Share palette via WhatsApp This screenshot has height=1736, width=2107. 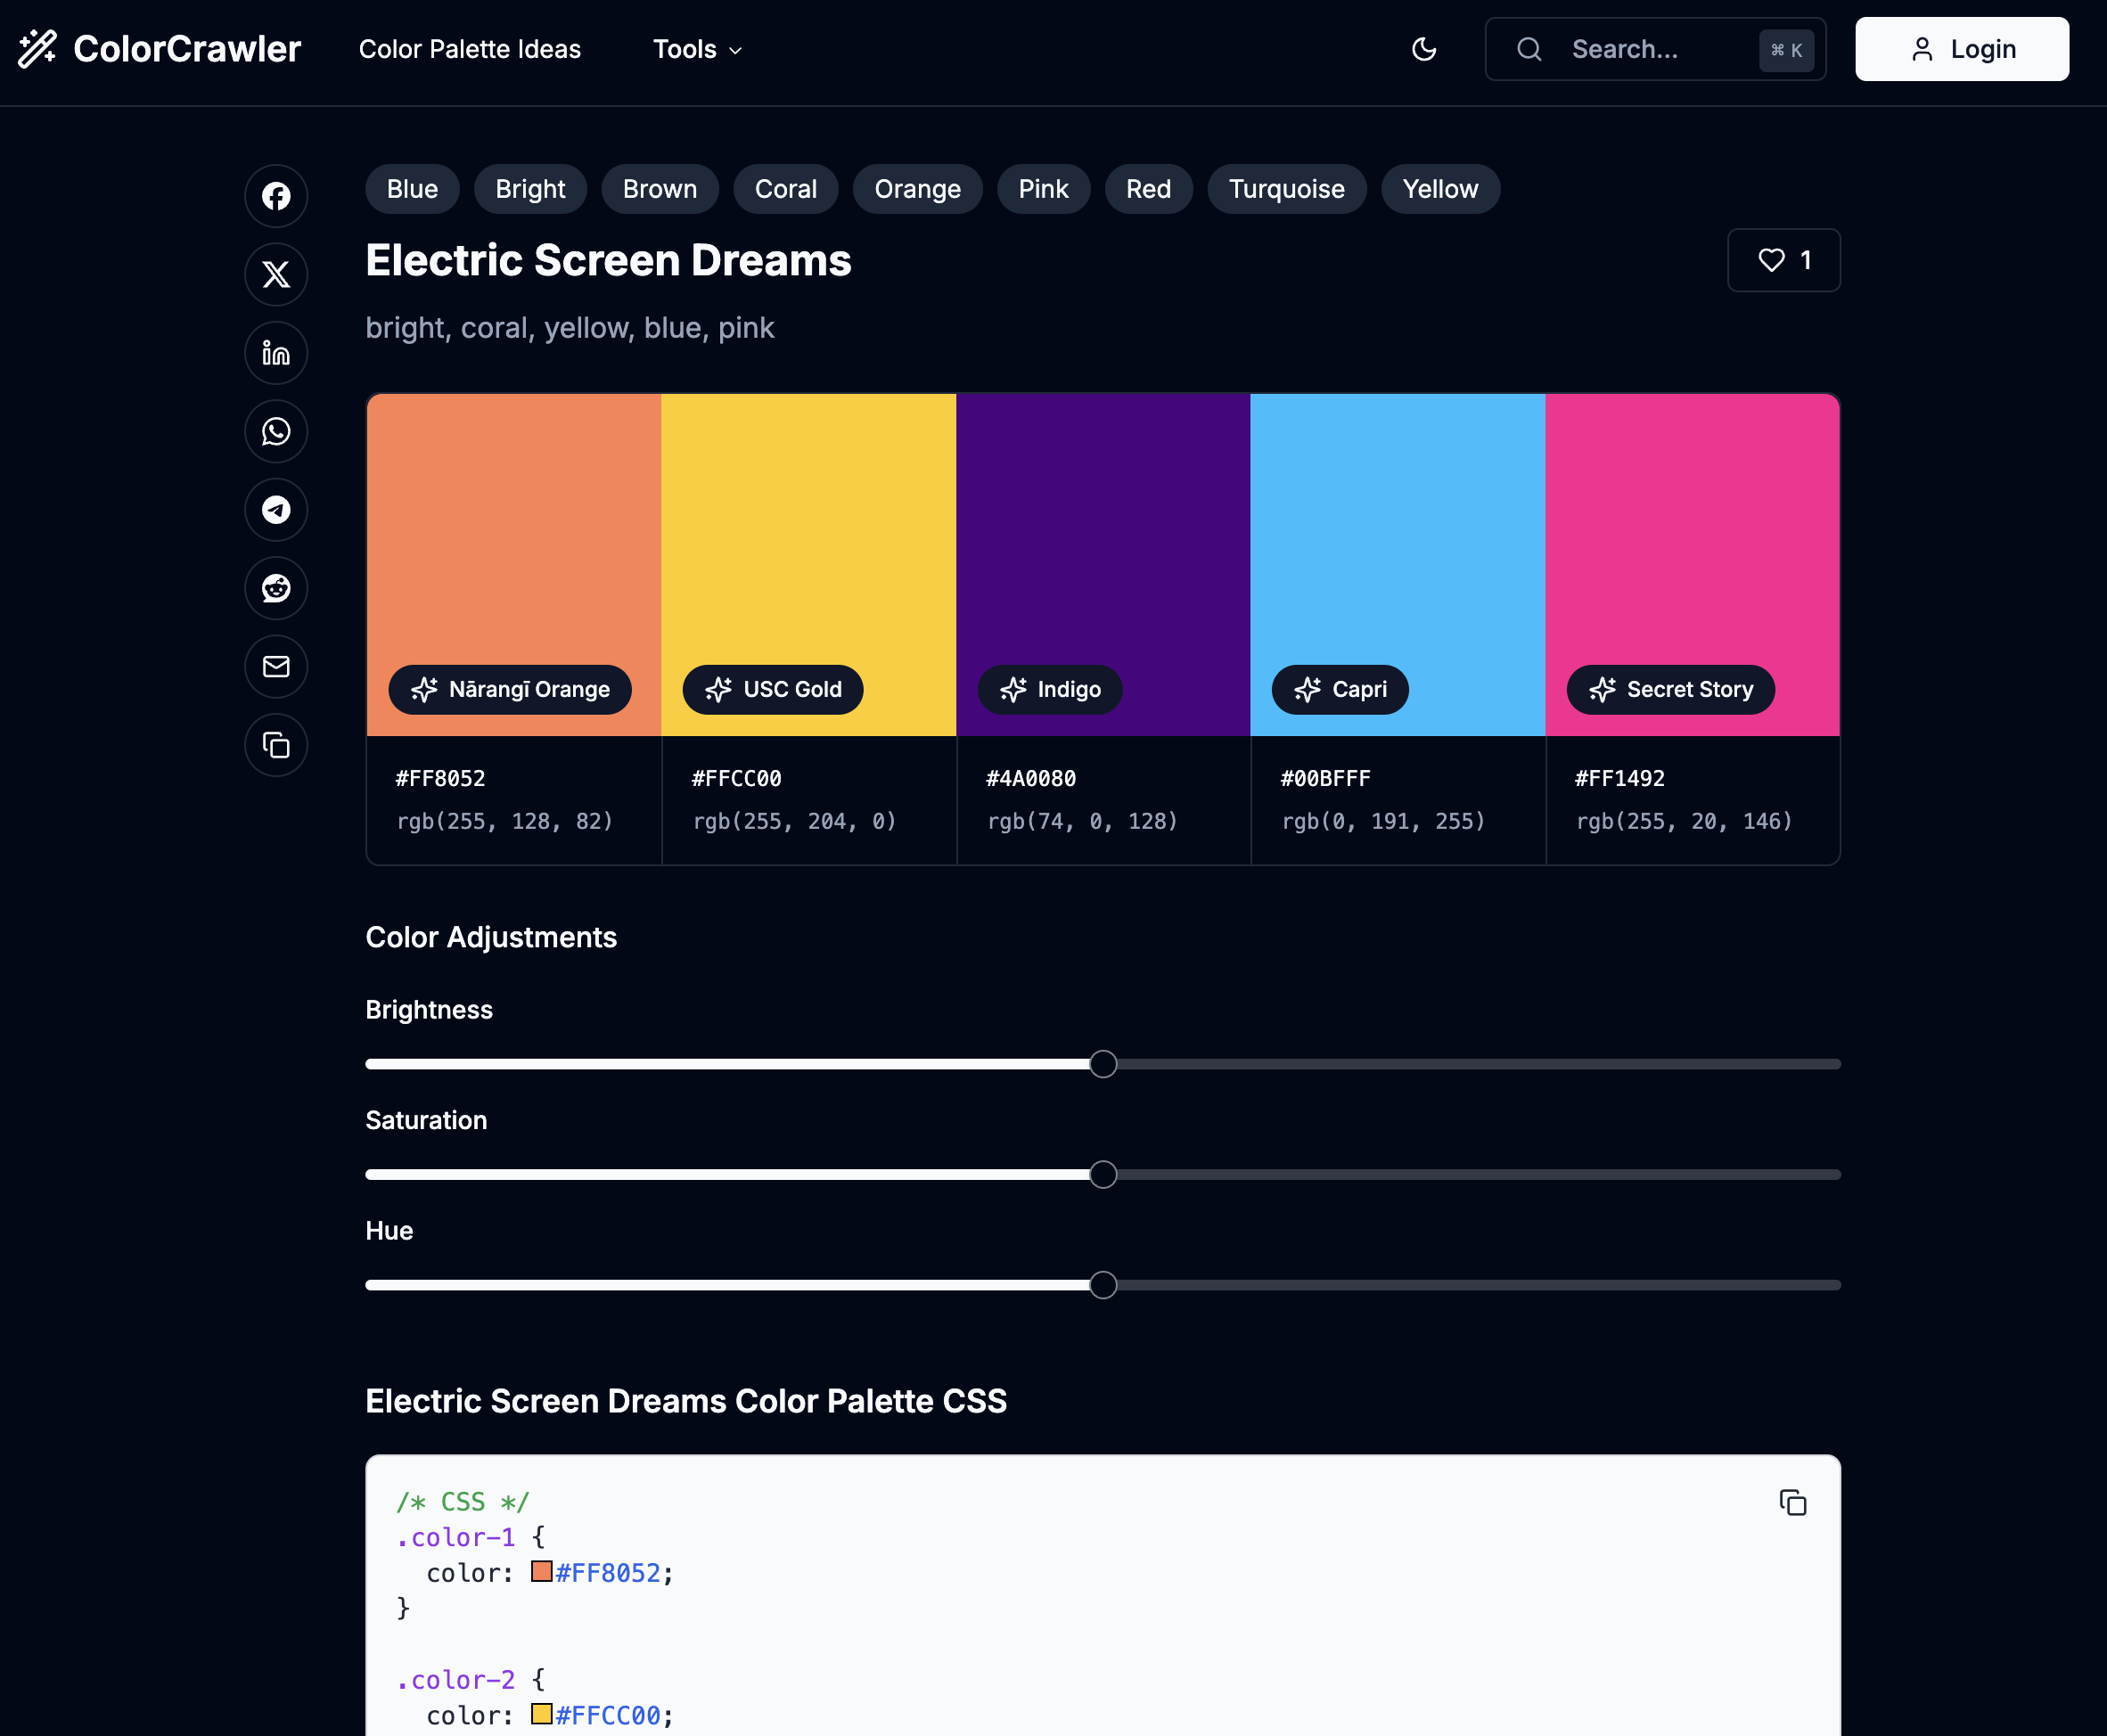tap(276, 431)
